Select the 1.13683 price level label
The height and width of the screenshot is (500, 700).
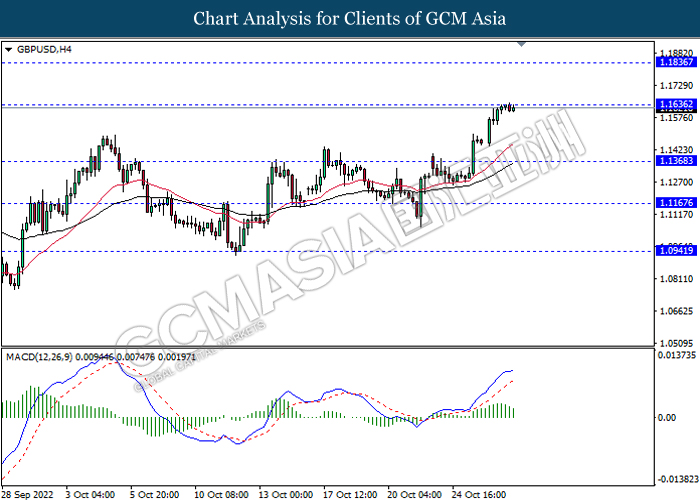pyautogui.click(x=676, y=161)
